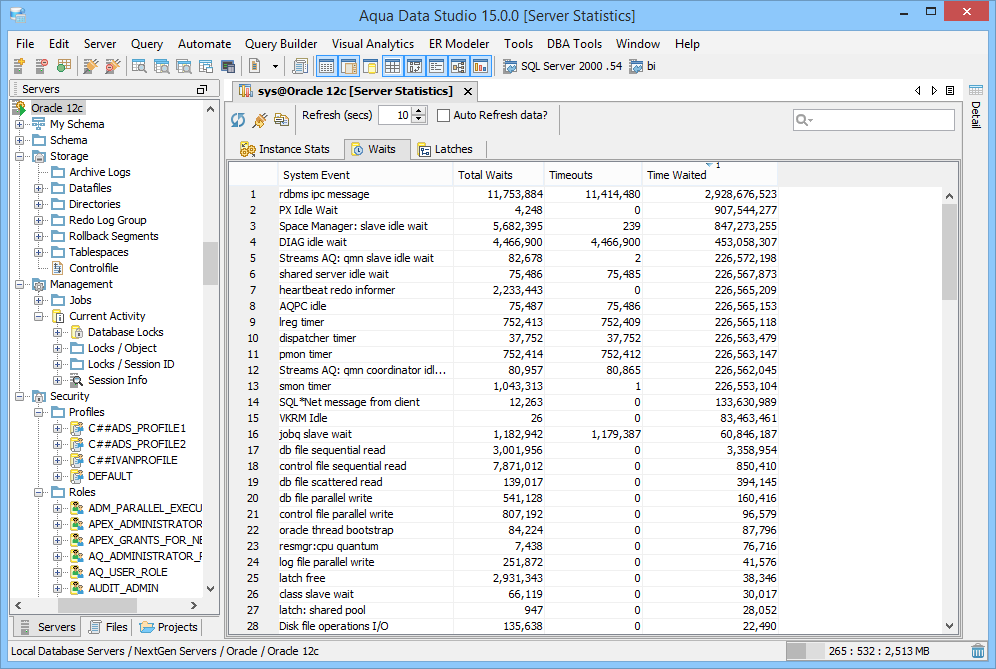
Task: Toggle the second highlighted window-layout toolbar button
Action: (x=349, y=66)
